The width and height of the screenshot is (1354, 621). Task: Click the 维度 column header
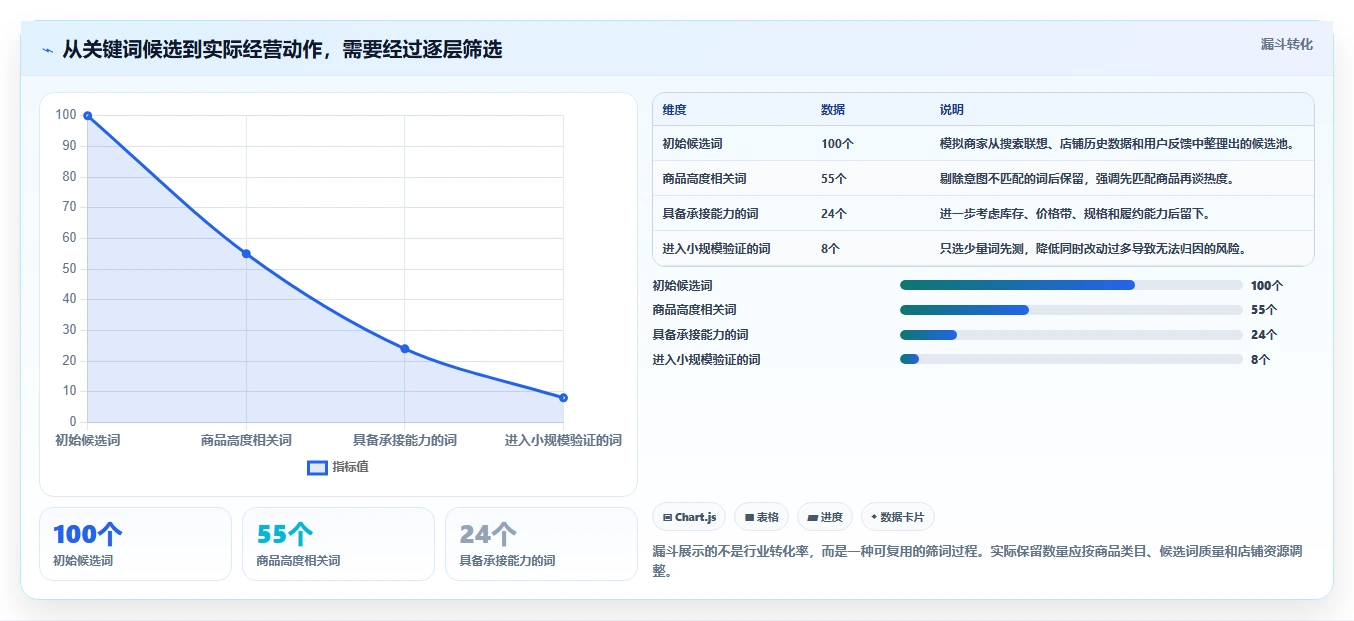point(674,110)
